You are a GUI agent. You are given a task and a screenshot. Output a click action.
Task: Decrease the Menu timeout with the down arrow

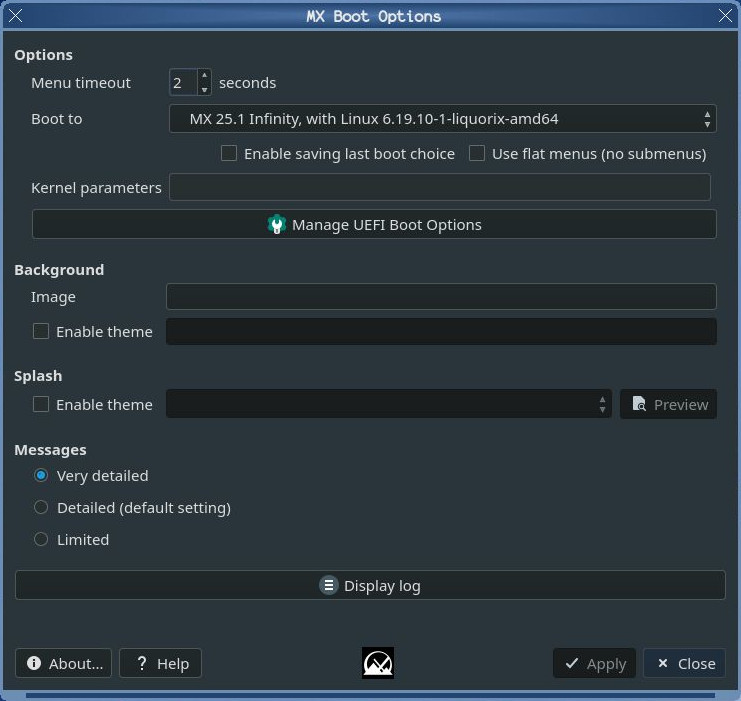204,89
